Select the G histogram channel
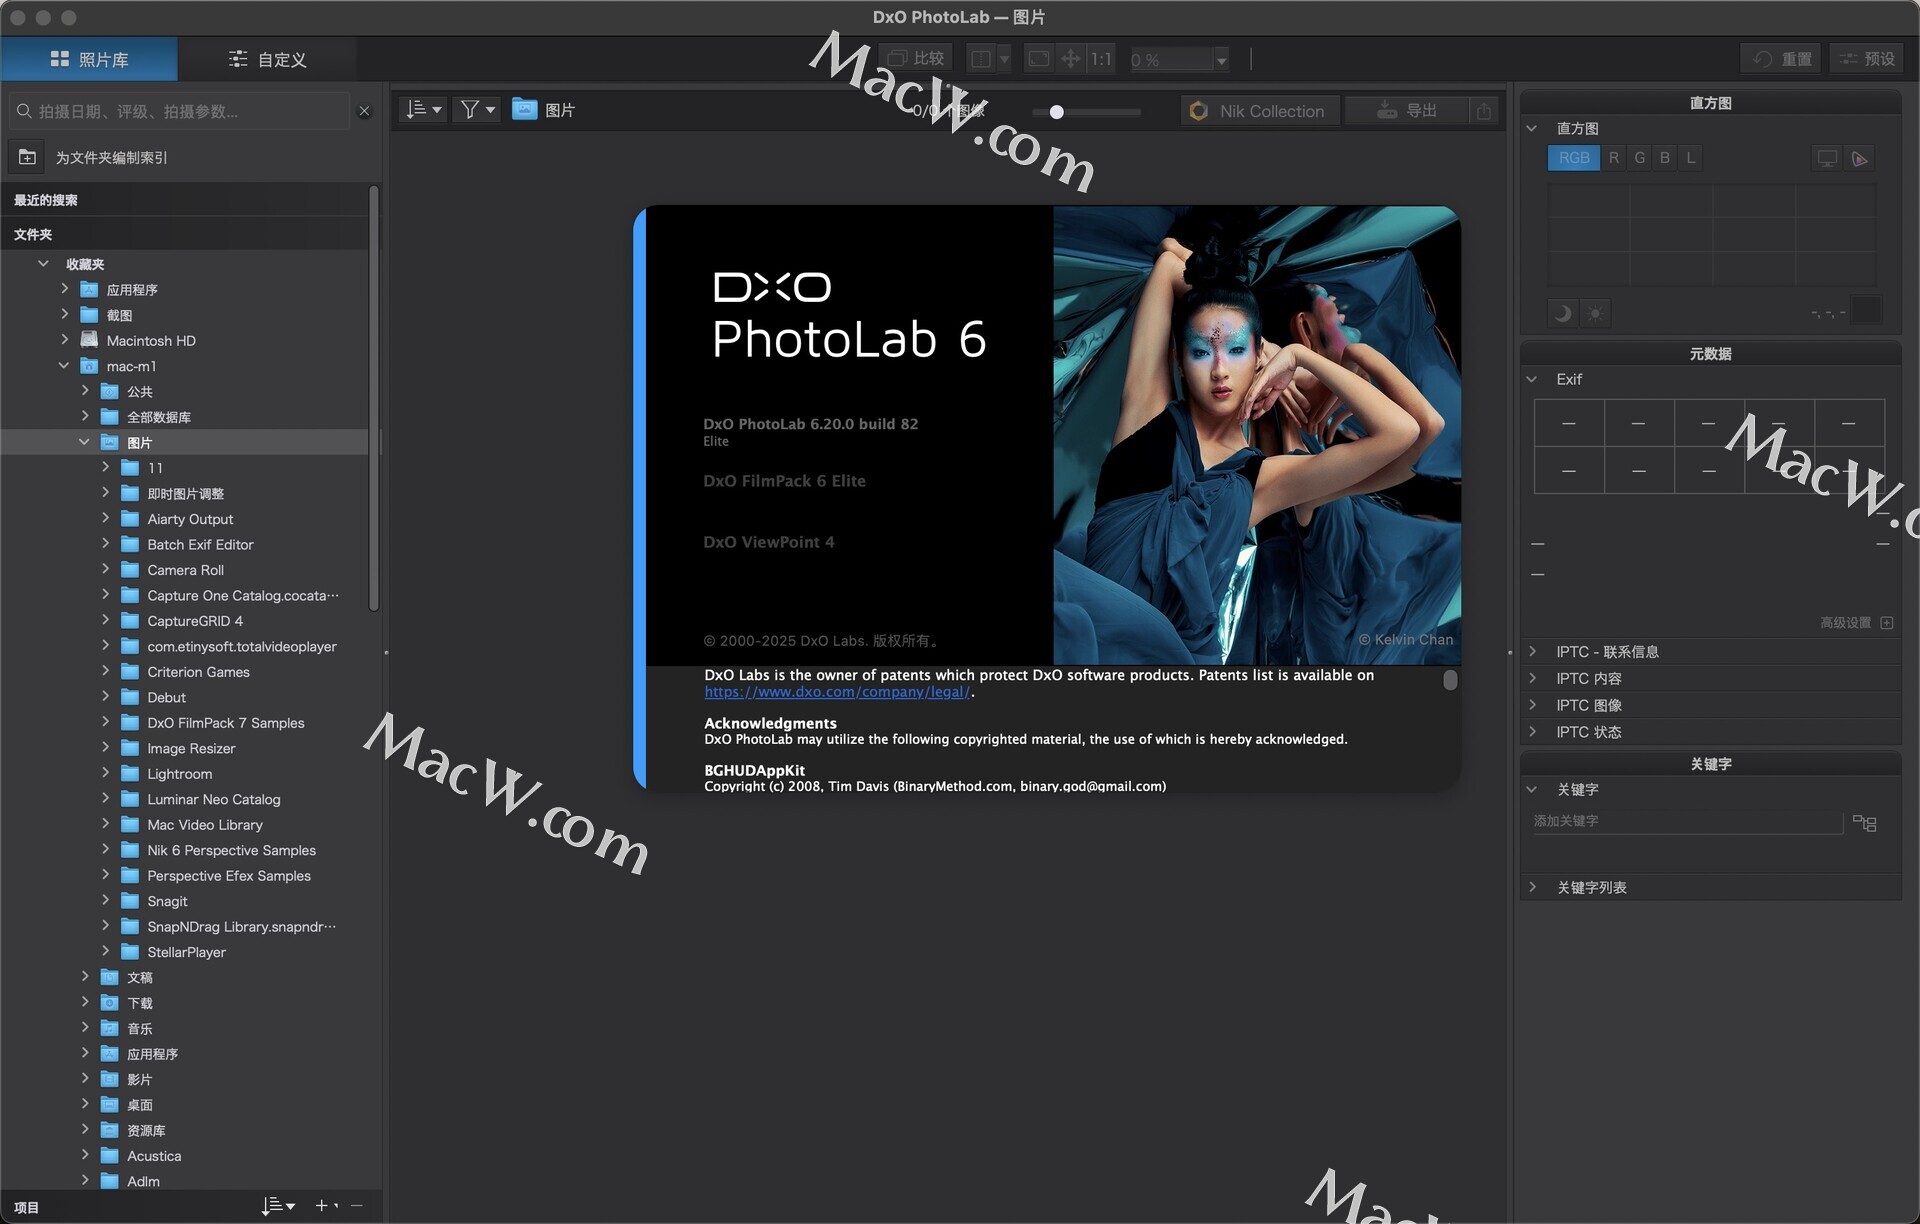This screenshot has width=1920, height=1224. click(1639, 158)
